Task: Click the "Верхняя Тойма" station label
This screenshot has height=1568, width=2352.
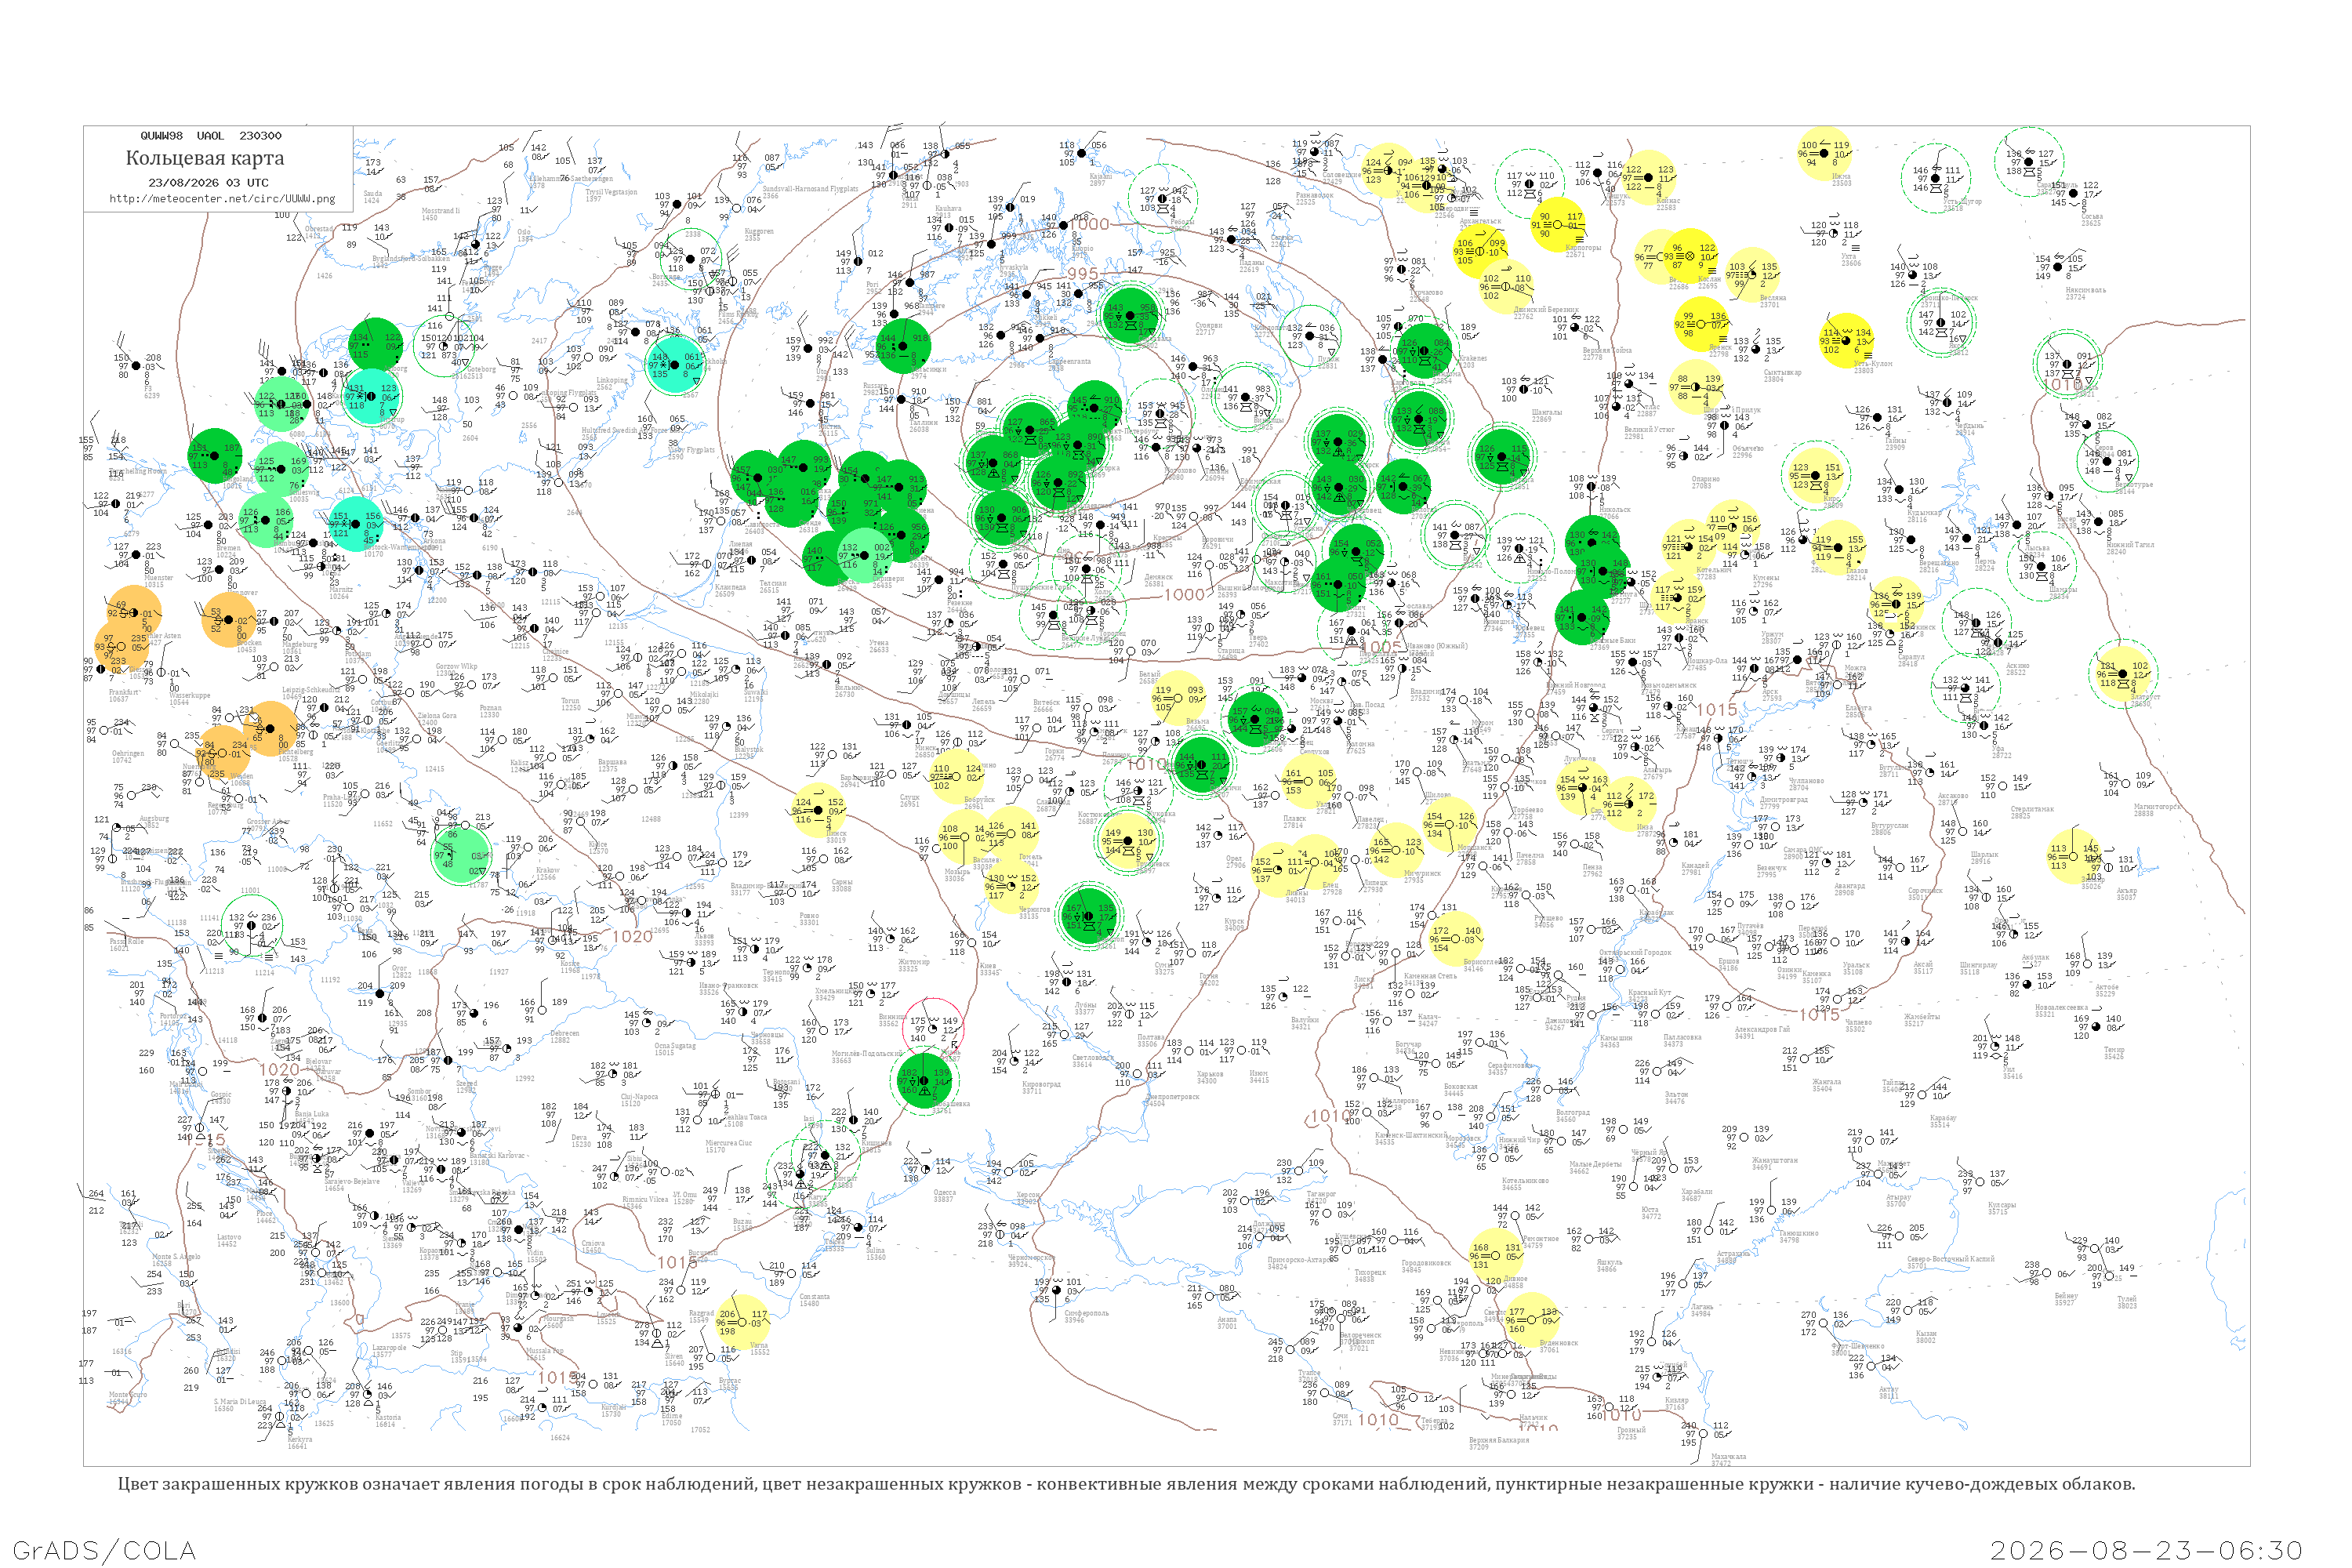Action: click(x=1607, y=350)
